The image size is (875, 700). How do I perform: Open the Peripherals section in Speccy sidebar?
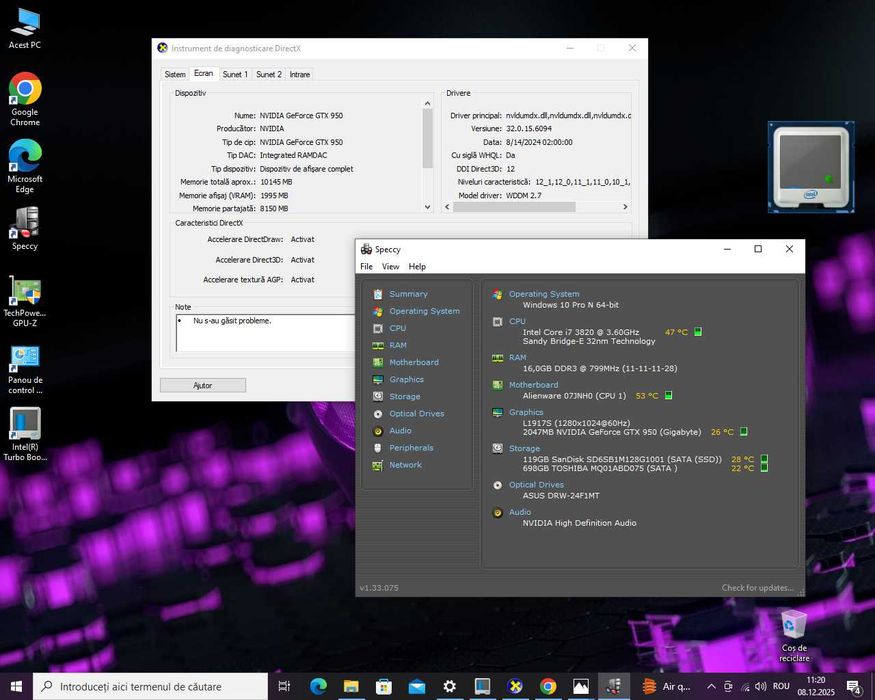411,448
